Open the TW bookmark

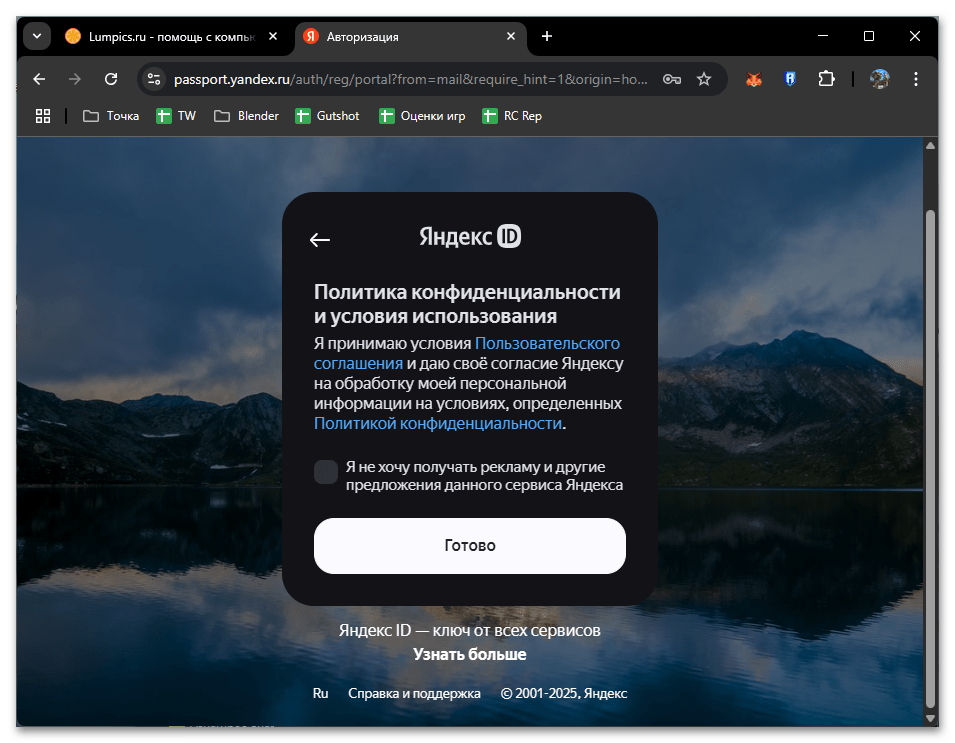click(176, 116)
